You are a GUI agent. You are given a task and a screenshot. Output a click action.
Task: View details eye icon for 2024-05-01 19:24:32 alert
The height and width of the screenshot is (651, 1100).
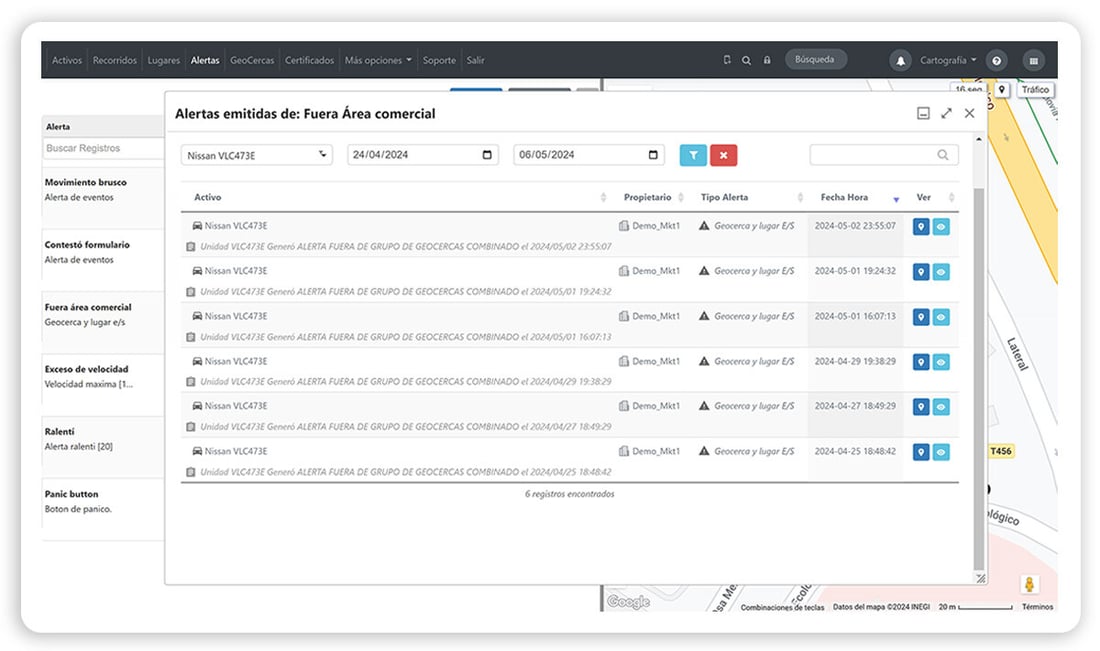pos(941,272)
